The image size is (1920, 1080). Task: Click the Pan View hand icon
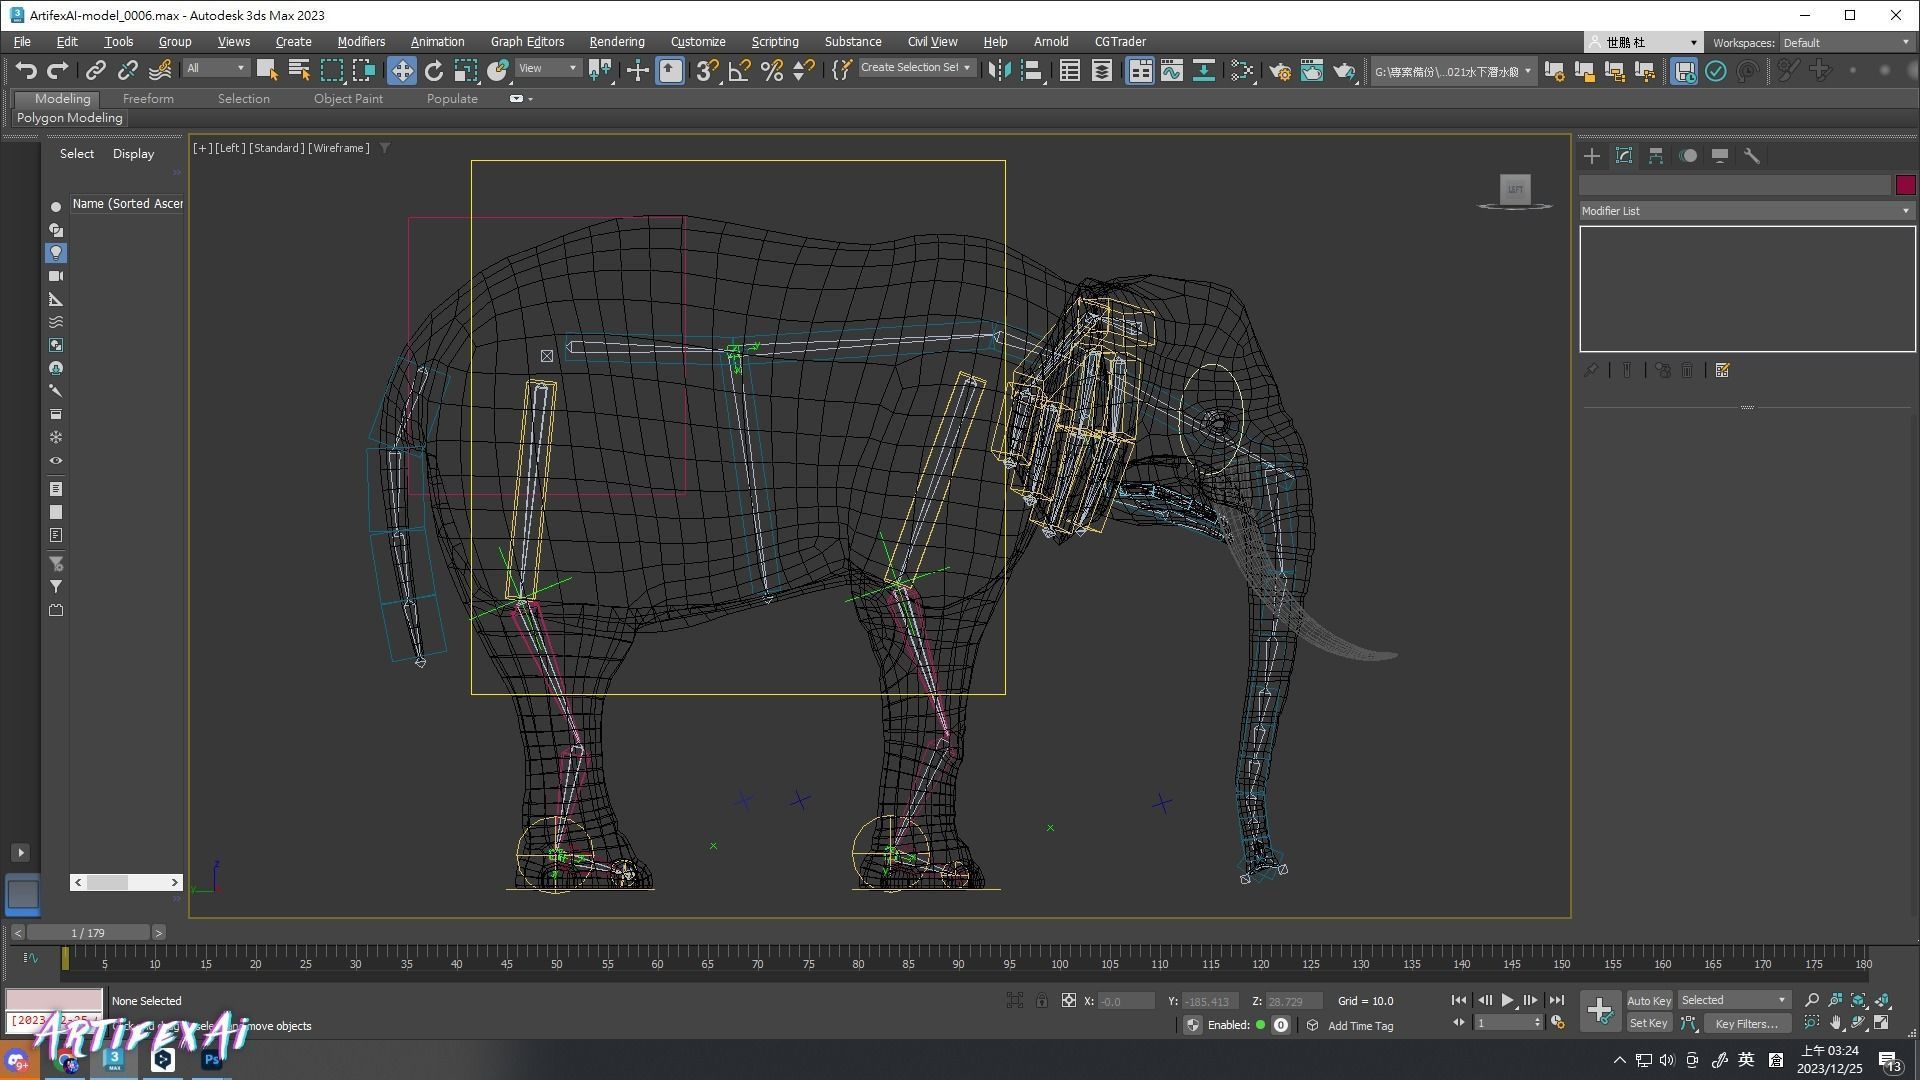click(x=1835, y=1023)
